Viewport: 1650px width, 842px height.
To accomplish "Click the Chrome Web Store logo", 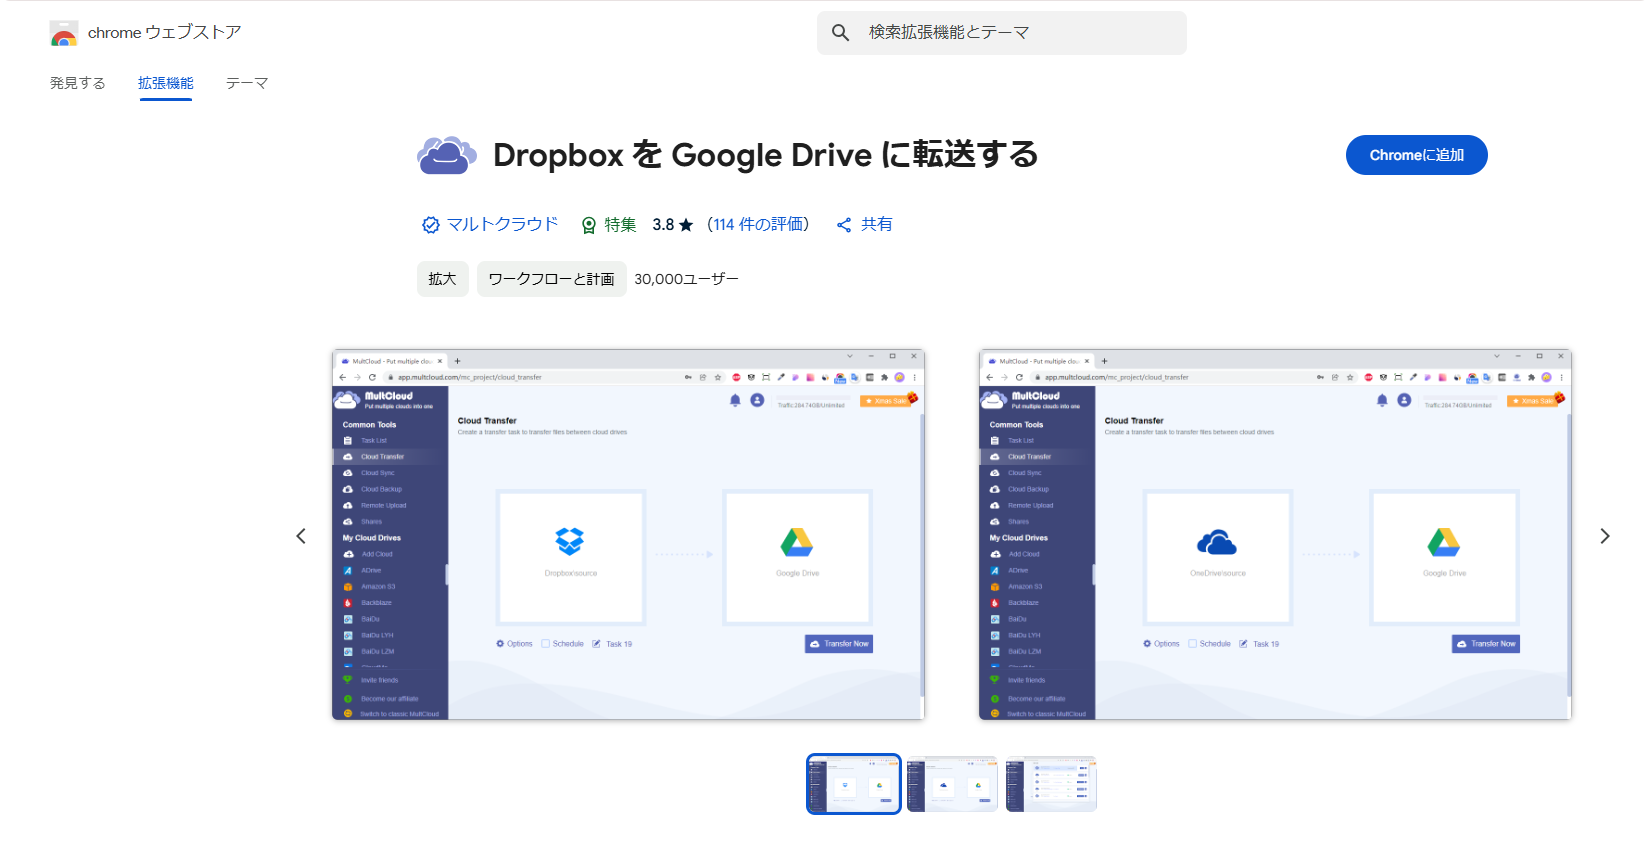I will click(x=64, y=33).
